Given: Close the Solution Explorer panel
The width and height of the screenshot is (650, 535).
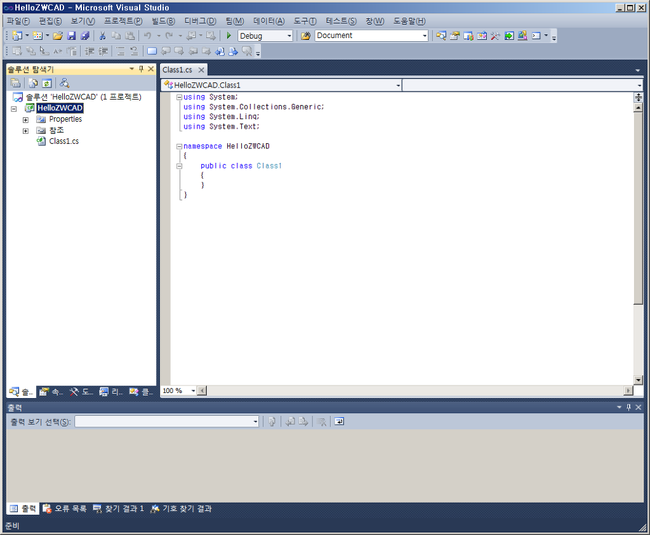Looking at the screenshot, I should (x=151, y=69).
